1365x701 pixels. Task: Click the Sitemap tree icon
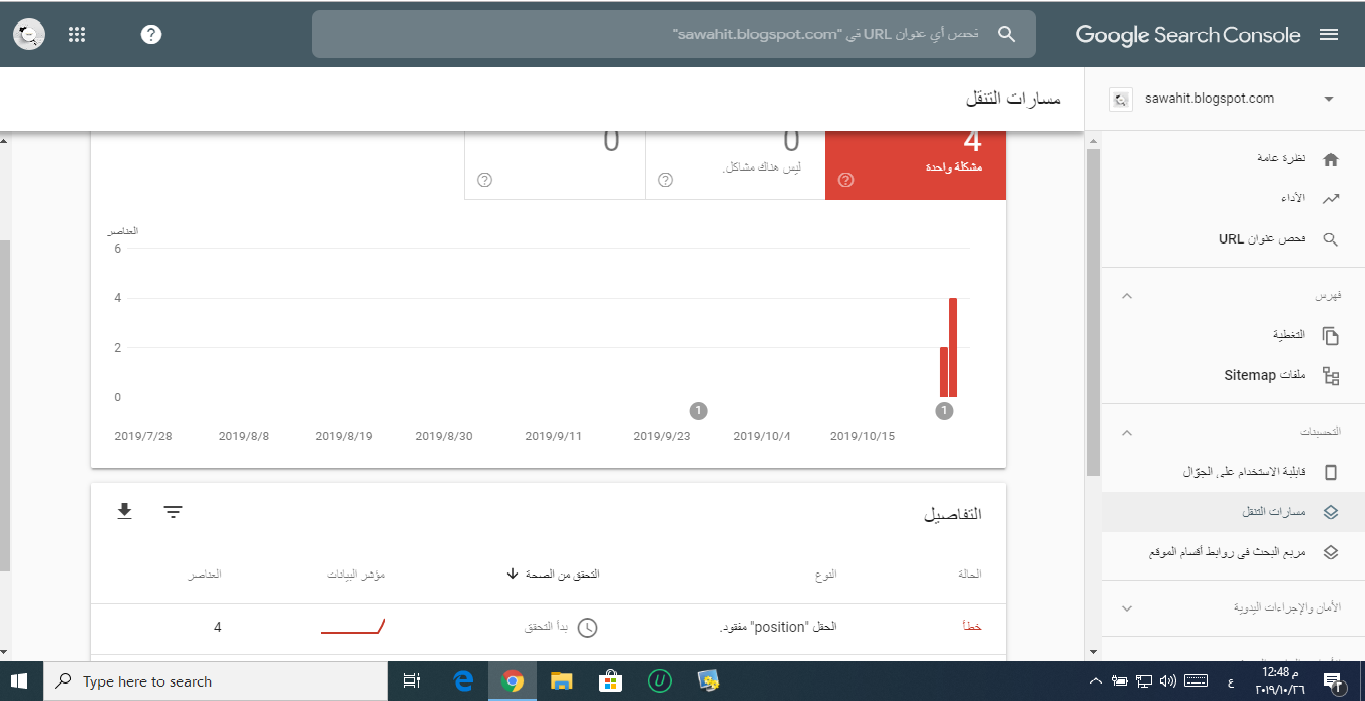pos(1330,376)
